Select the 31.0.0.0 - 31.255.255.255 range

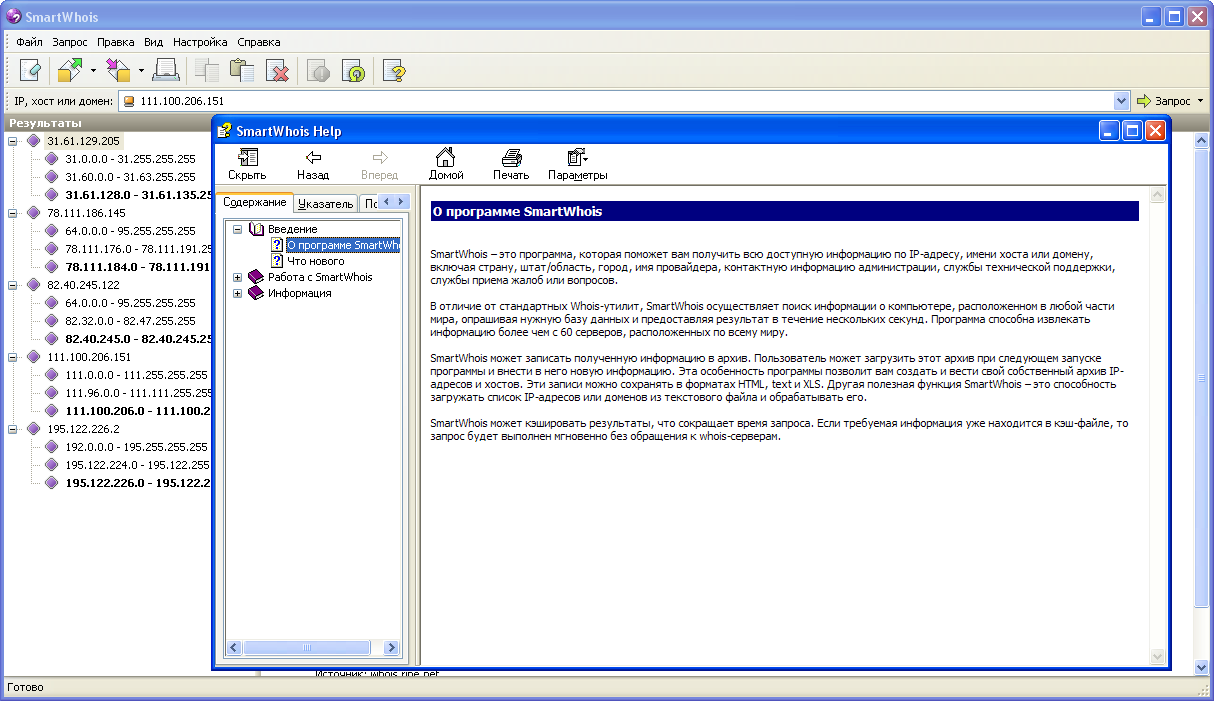pyautogui.click(x=130, y=159)
